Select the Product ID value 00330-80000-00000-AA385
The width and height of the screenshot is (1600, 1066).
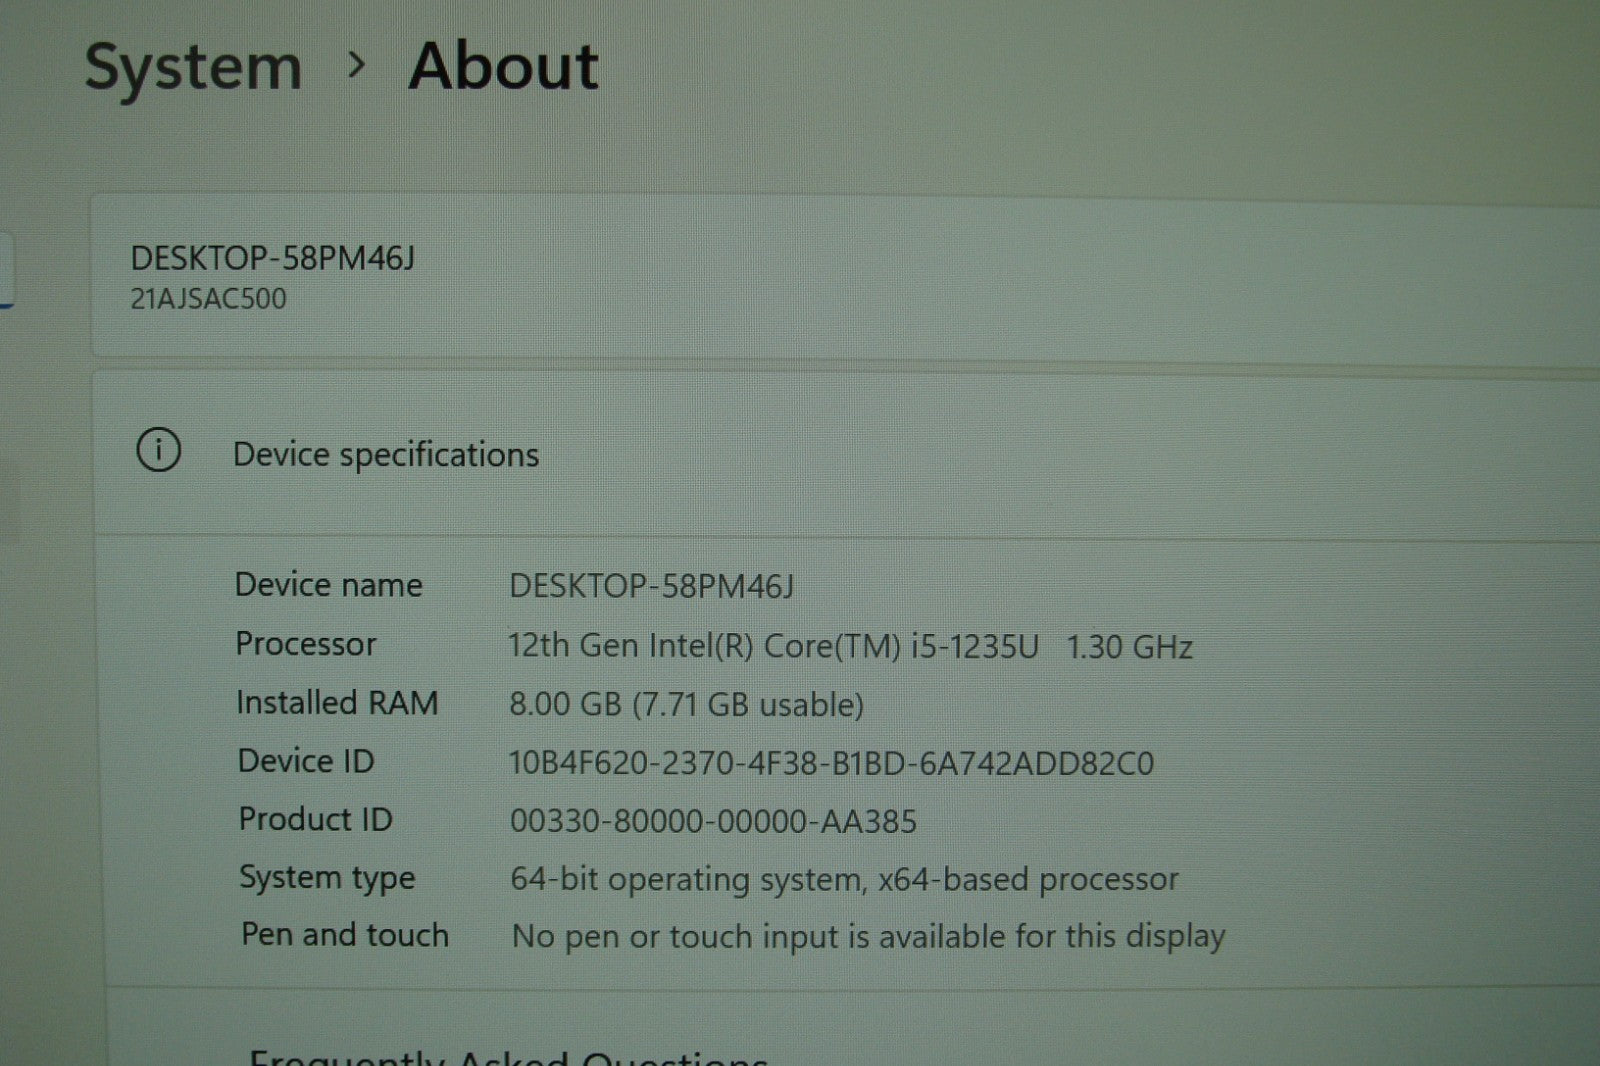point(713,822)
